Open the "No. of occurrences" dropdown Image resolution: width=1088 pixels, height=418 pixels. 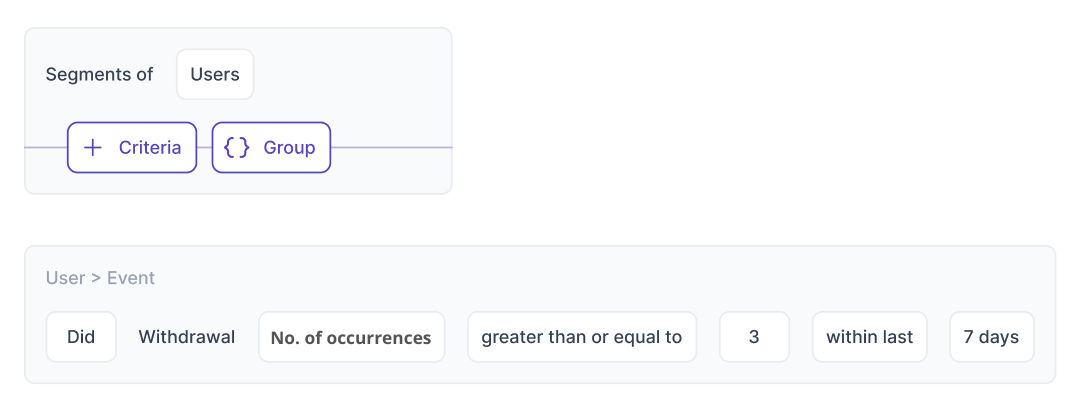point(351,337)
